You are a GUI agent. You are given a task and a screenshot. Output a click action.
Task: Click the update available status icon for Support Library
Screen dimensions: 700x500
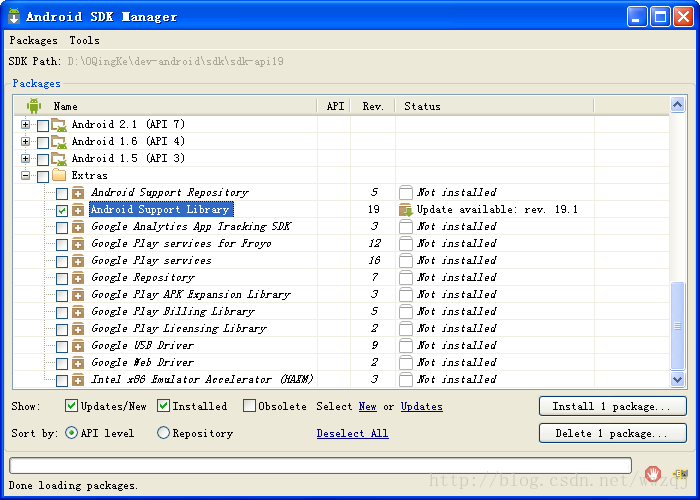pos(406,209)
